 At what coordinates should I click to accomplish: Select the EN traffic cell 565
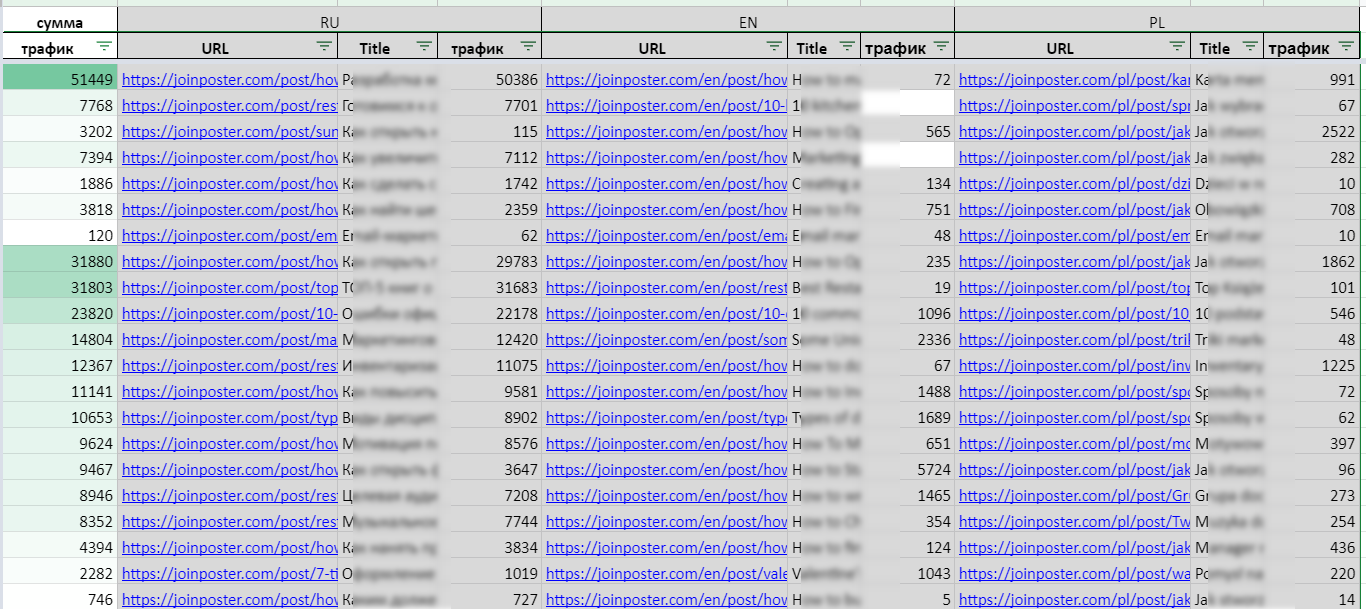tap(907, 131)
